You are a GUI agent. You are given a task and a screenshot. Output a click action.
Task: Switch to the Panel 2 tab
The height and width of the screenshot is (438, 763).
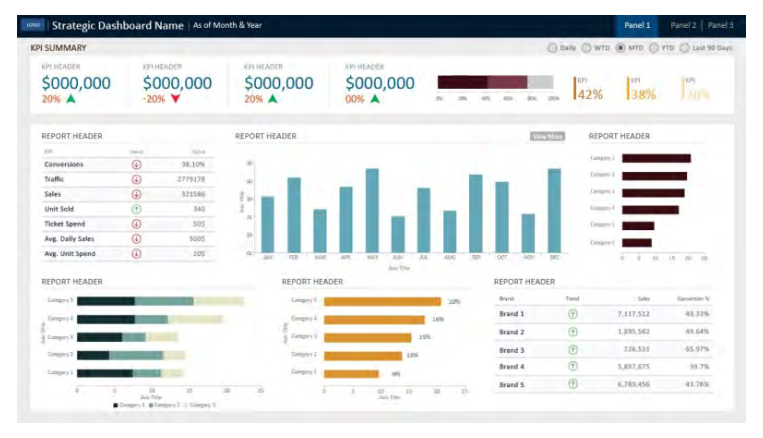pyautogui.click(x=683, y=25)
